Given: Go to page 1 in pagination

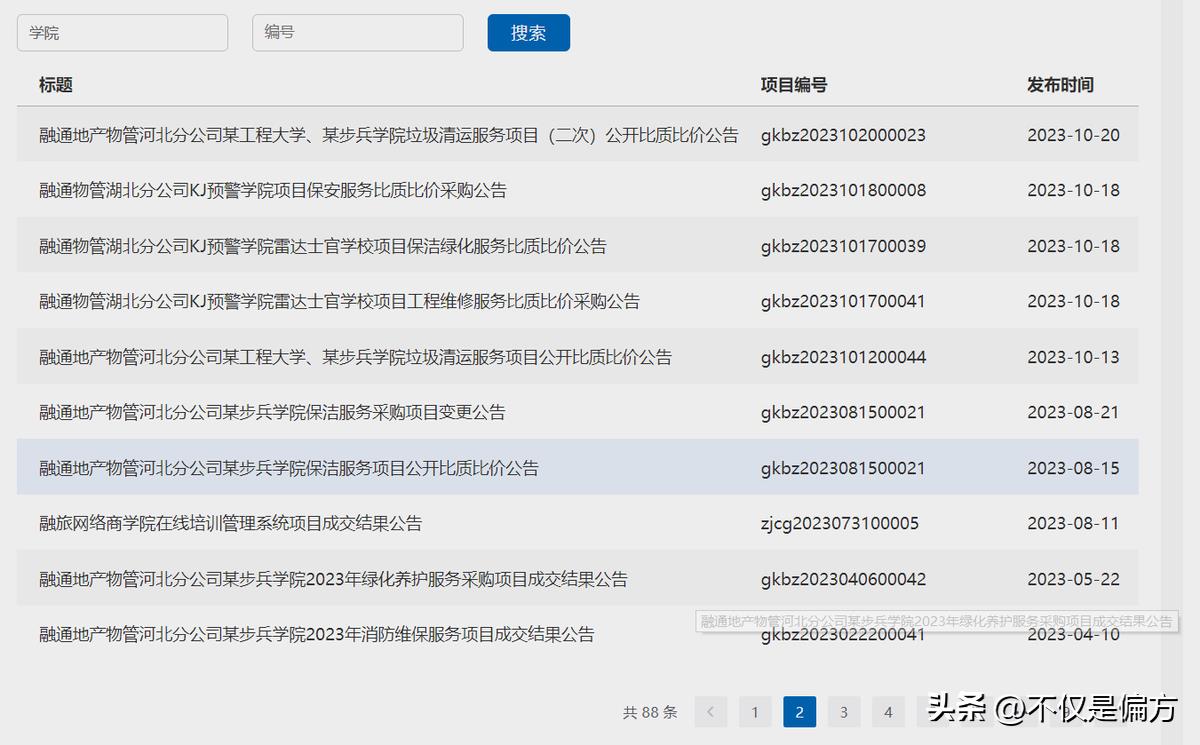Looking at the screenshot, I should [755, 712].
